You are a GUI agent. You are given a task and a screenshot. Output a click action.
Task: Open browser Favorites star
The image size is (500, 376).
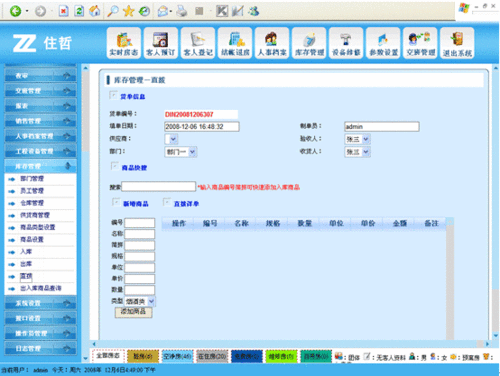128,11
